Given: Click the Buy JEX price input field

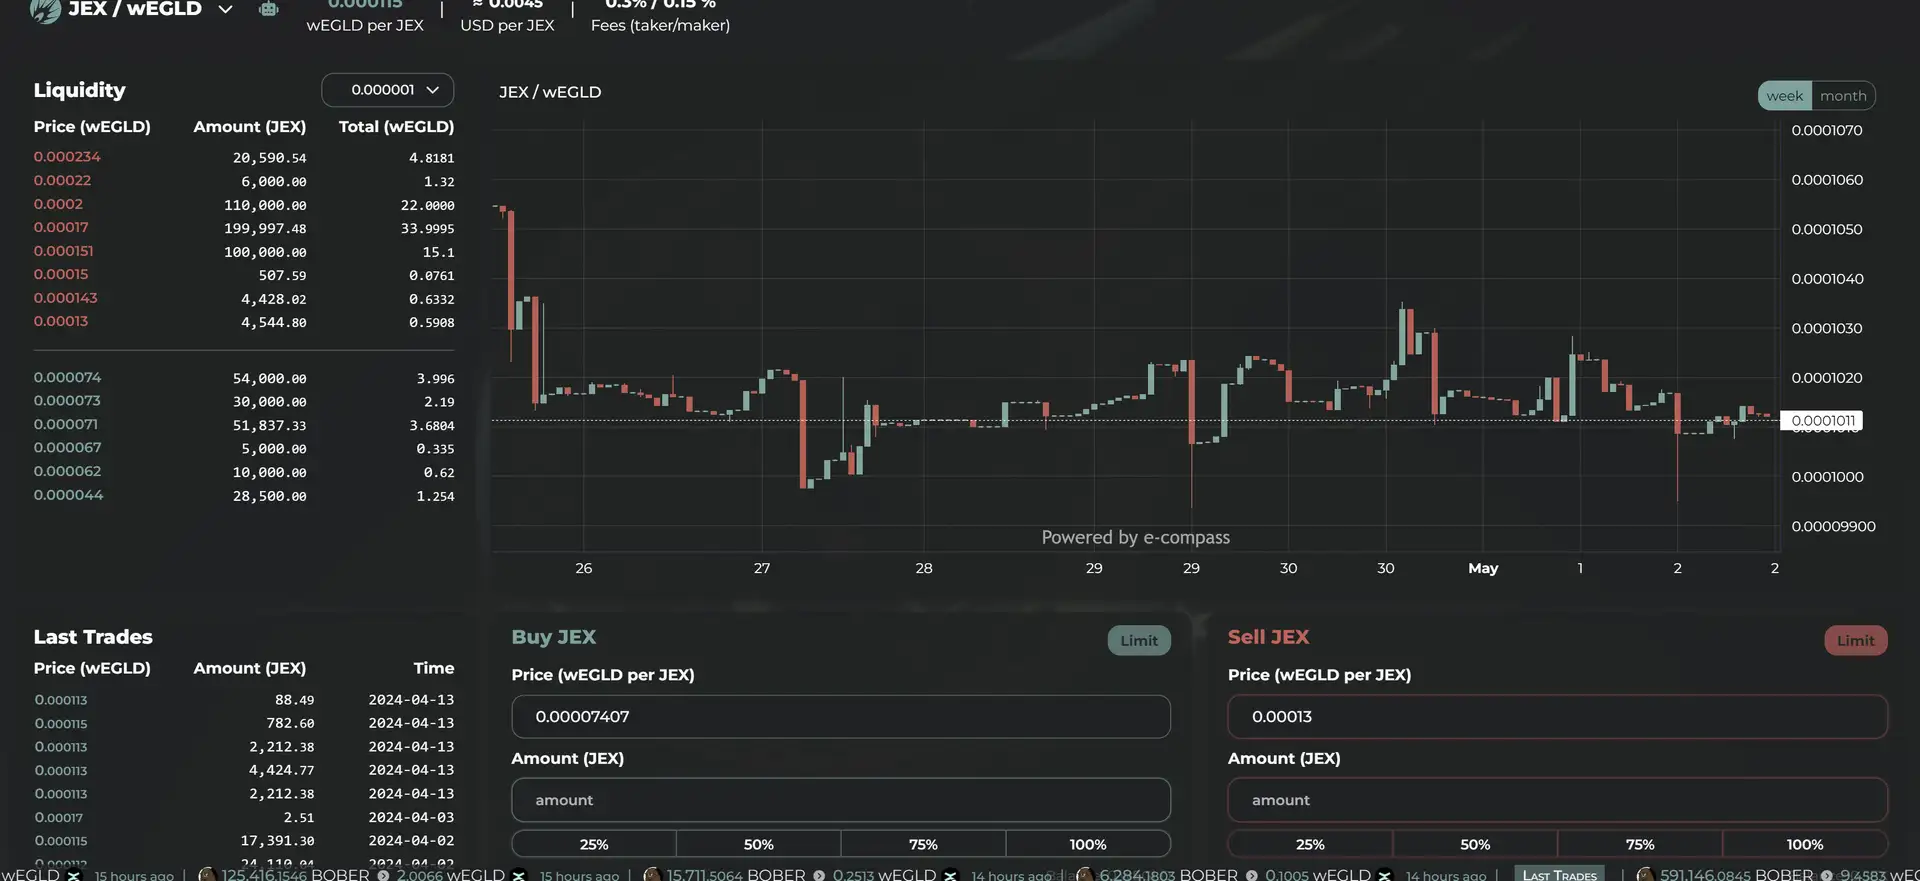Looking at the screenshot, I should (840, 717).
